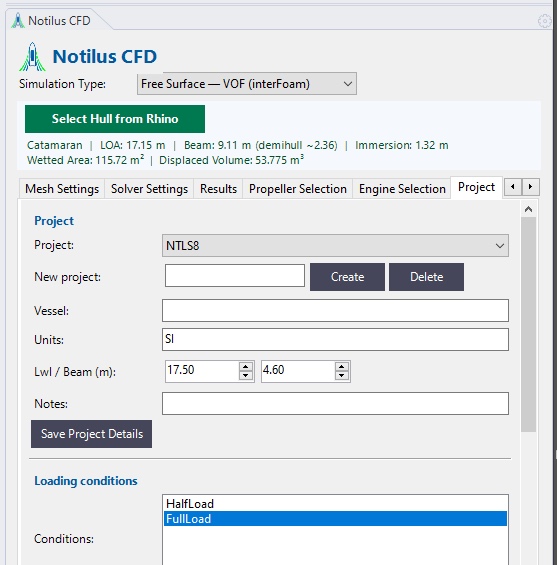Click the Units field showing SI
This screenshot has height=565, width=557.
click(335, 339)
